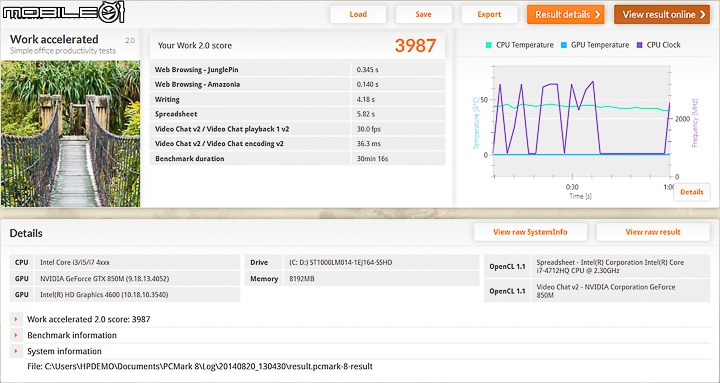Click the jungle bridge thumbnail image
The width and height of the screenshot is (720, 383).
(x=70, y=134)
